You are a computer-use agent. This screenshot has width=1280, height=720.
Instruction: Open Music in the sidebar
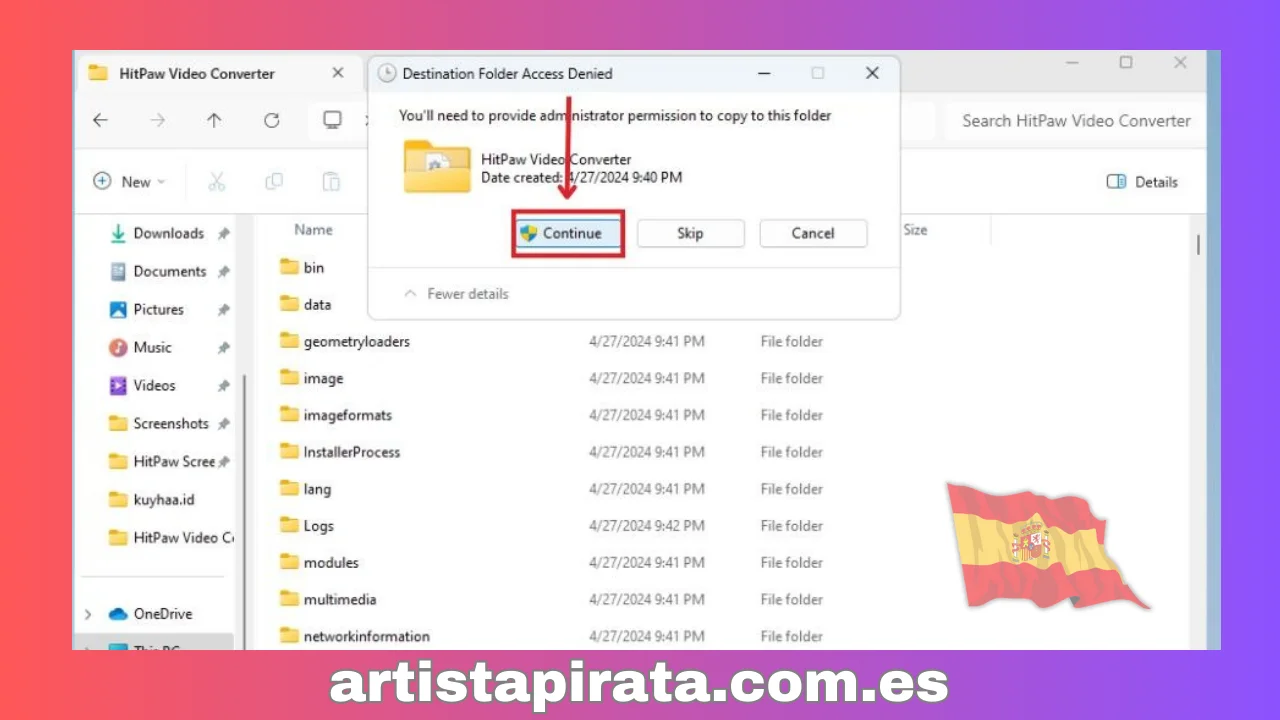coord(152,347)
